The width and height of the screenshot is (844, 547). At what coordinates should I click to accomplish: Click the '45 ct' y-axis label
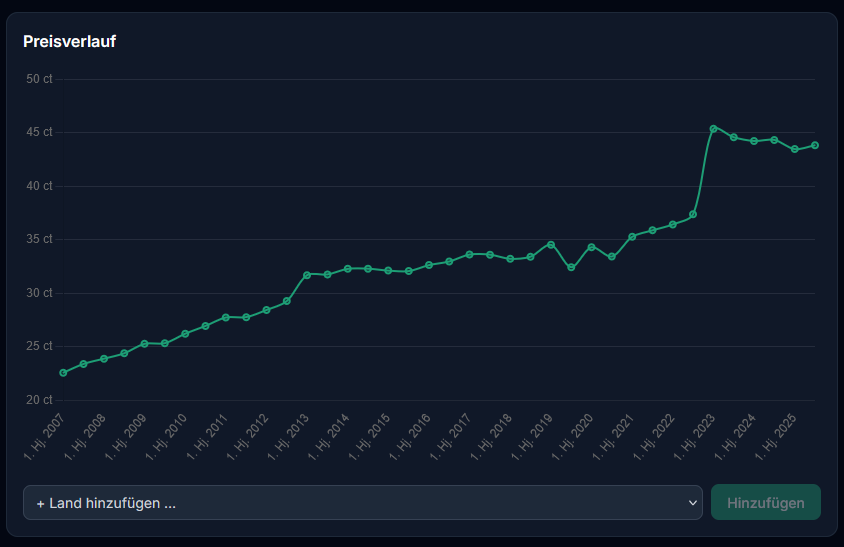pyautogui.click(x=39, y=132)
